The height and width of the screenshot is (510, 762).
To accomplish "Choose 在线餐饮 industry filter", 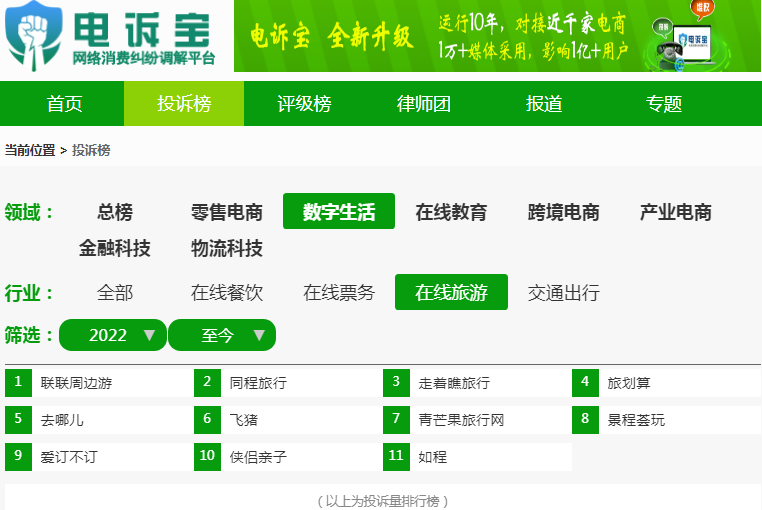I will (x=227, y=292).
